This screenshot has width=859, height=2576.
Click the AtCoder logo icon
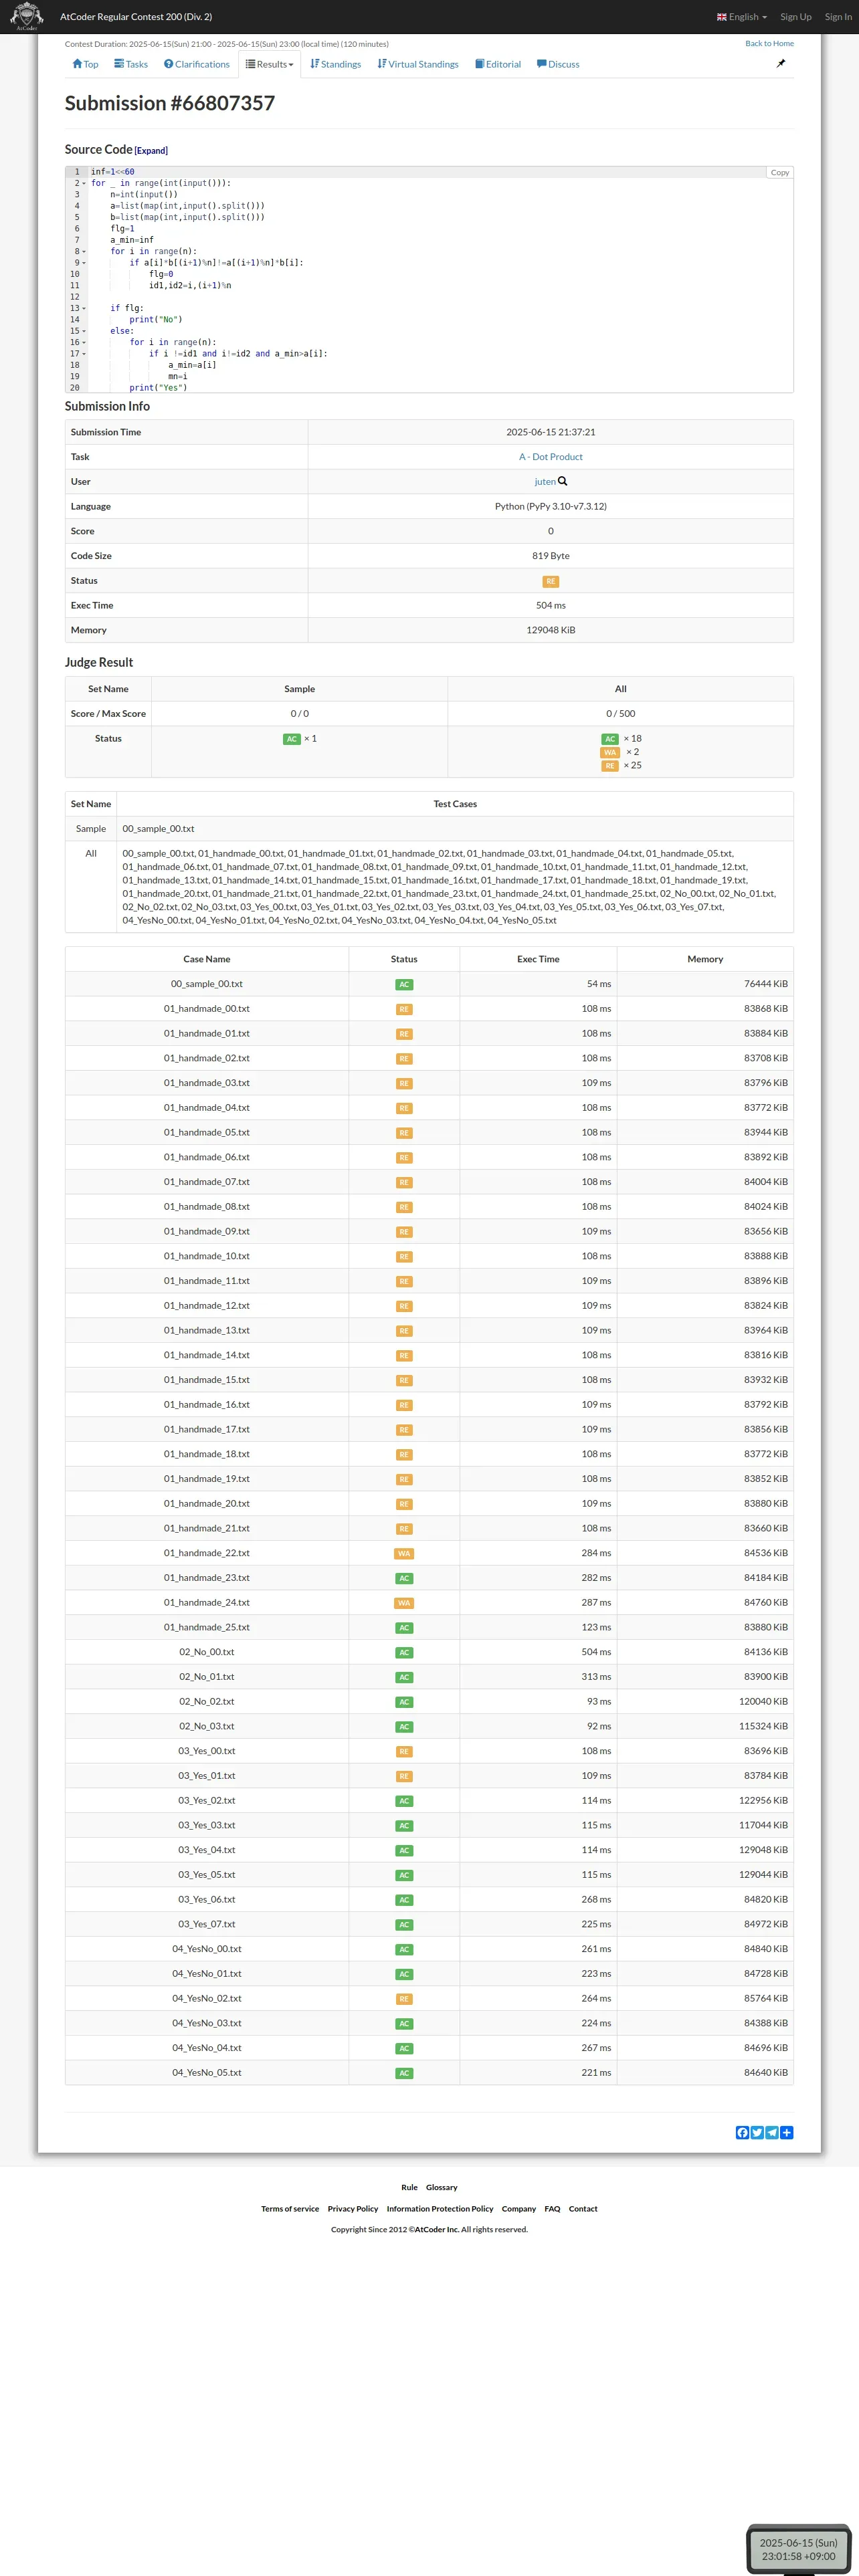coord(26,16)
